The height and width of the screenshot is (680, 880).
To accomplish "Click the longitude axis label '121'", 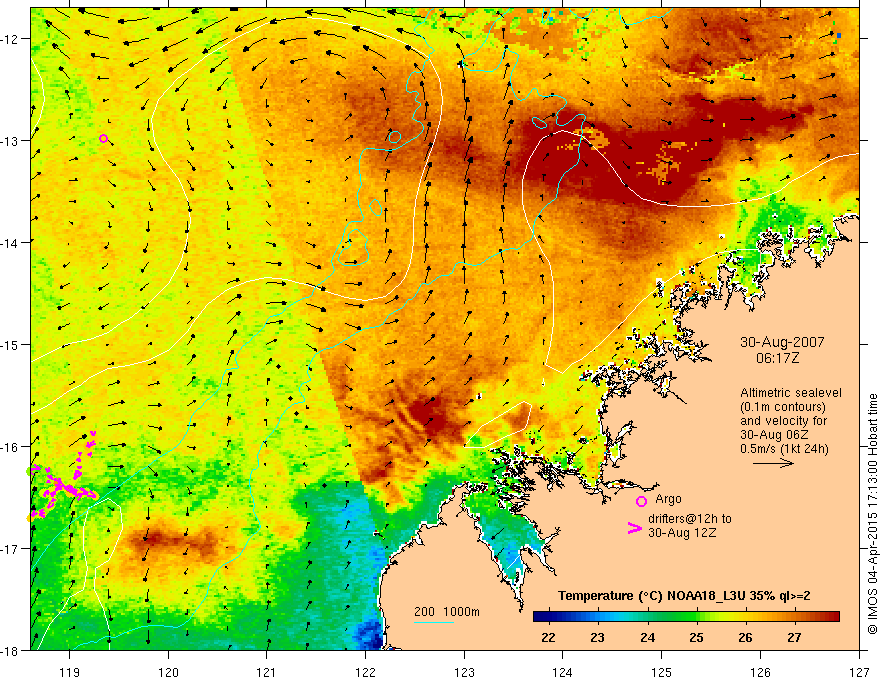I will [267, 672].
